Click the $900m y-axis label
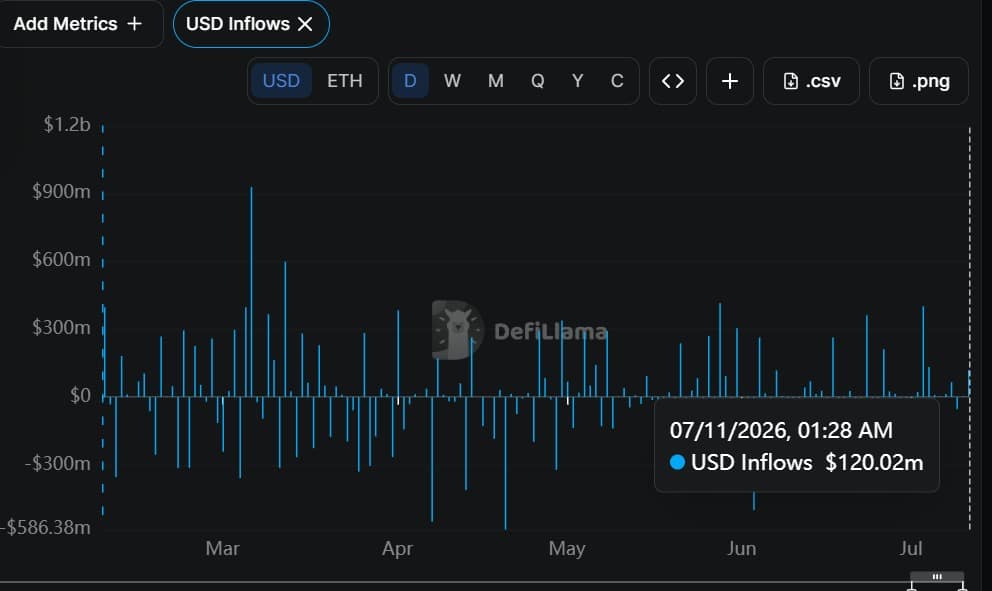 click(x=61, y=191)
